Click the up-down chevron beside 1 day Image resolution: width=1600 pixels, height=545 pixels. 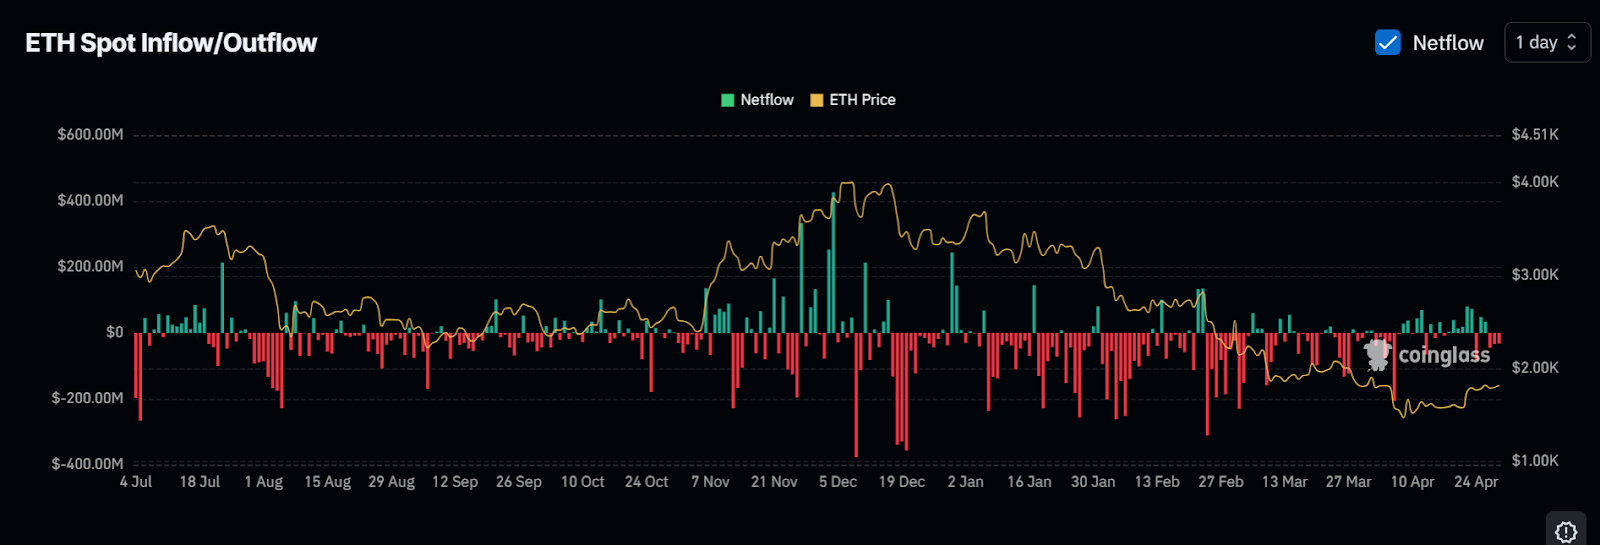[x=1572, y=42]
